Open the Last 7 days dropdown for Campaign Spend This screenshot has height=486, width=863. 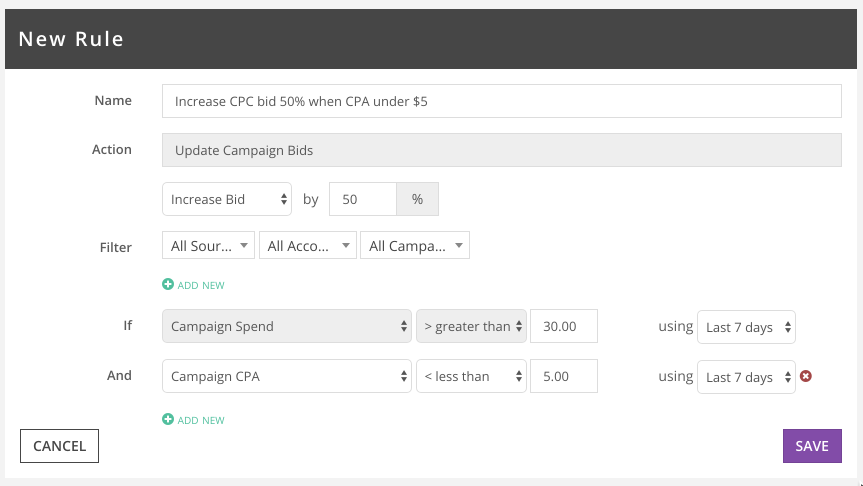coord(746,327)
